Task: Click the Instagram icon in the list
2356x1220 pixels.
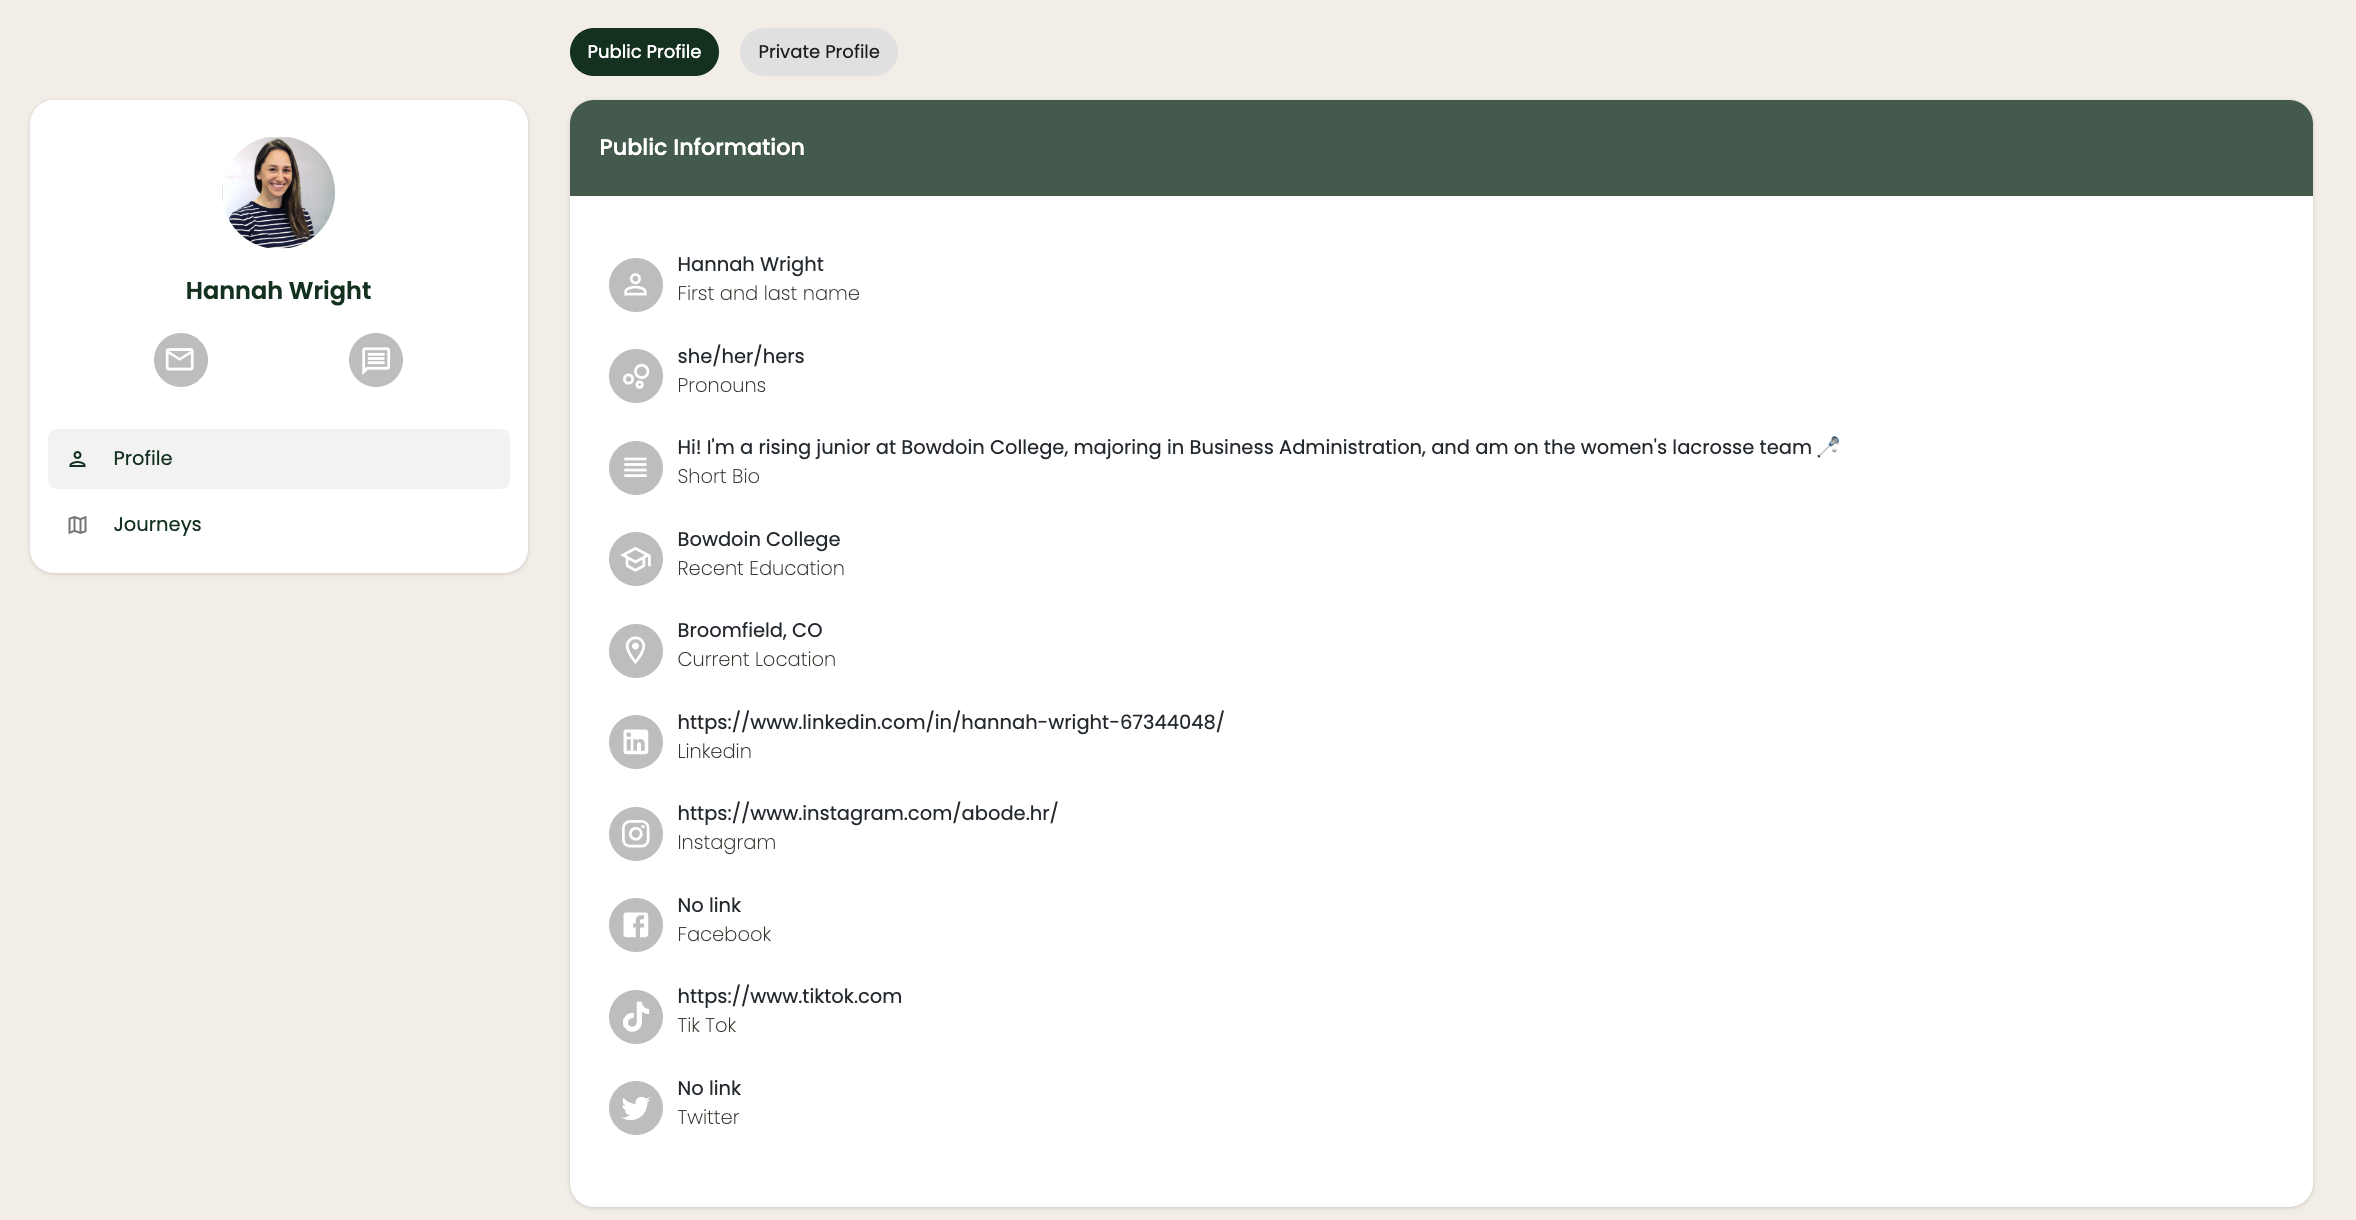Action: click(x=636, y=834)
